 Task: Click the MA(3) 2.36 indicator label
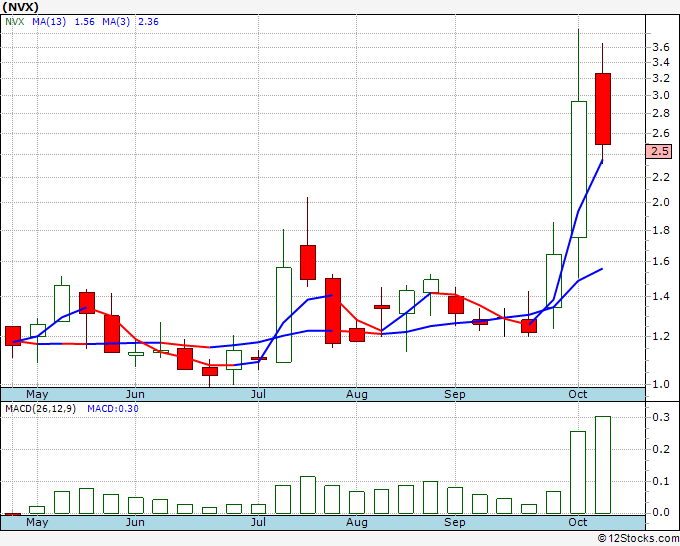135,22
